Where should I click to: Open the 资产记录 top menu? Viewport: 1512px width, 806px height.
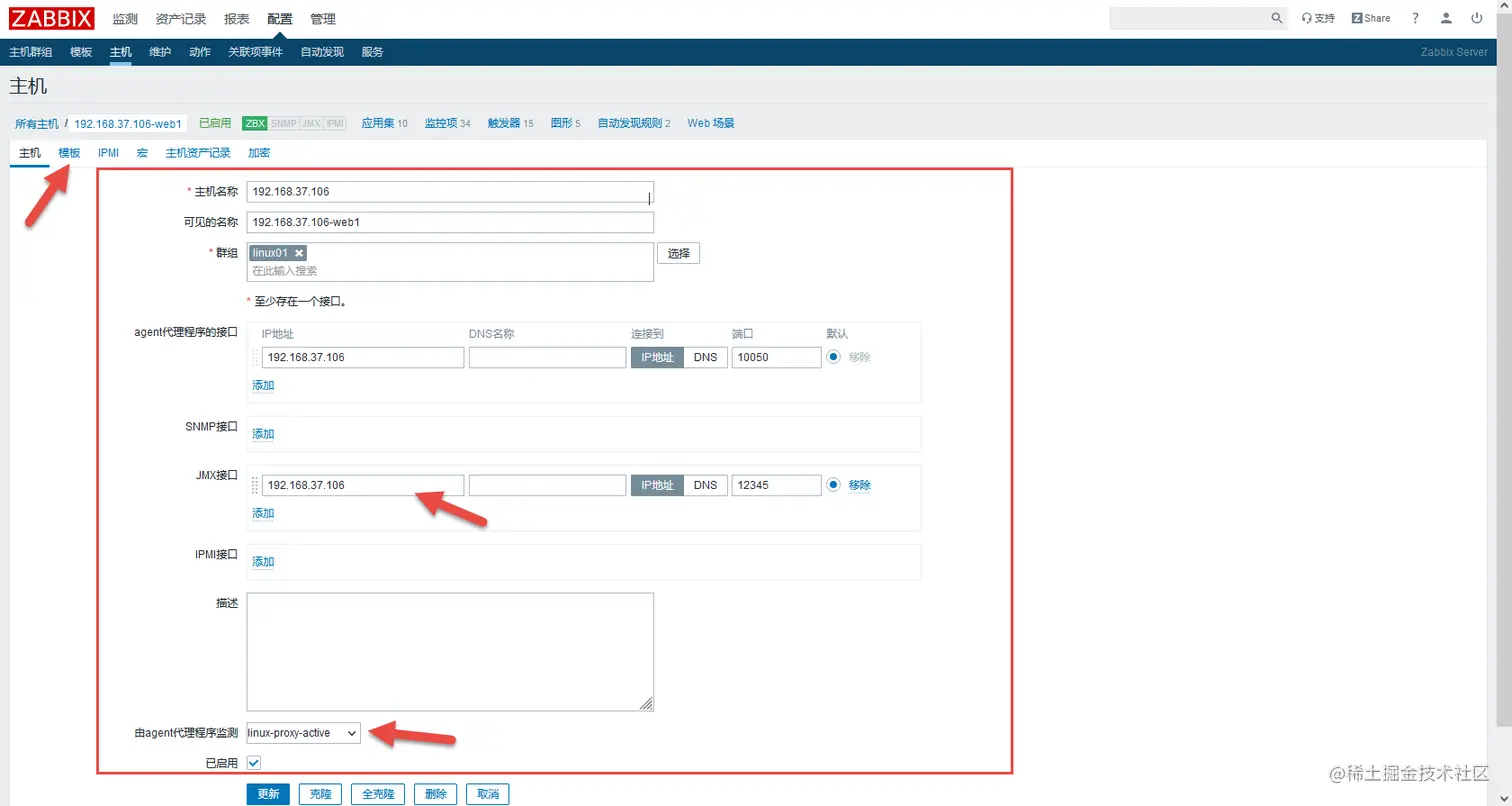tap(181, 19)
